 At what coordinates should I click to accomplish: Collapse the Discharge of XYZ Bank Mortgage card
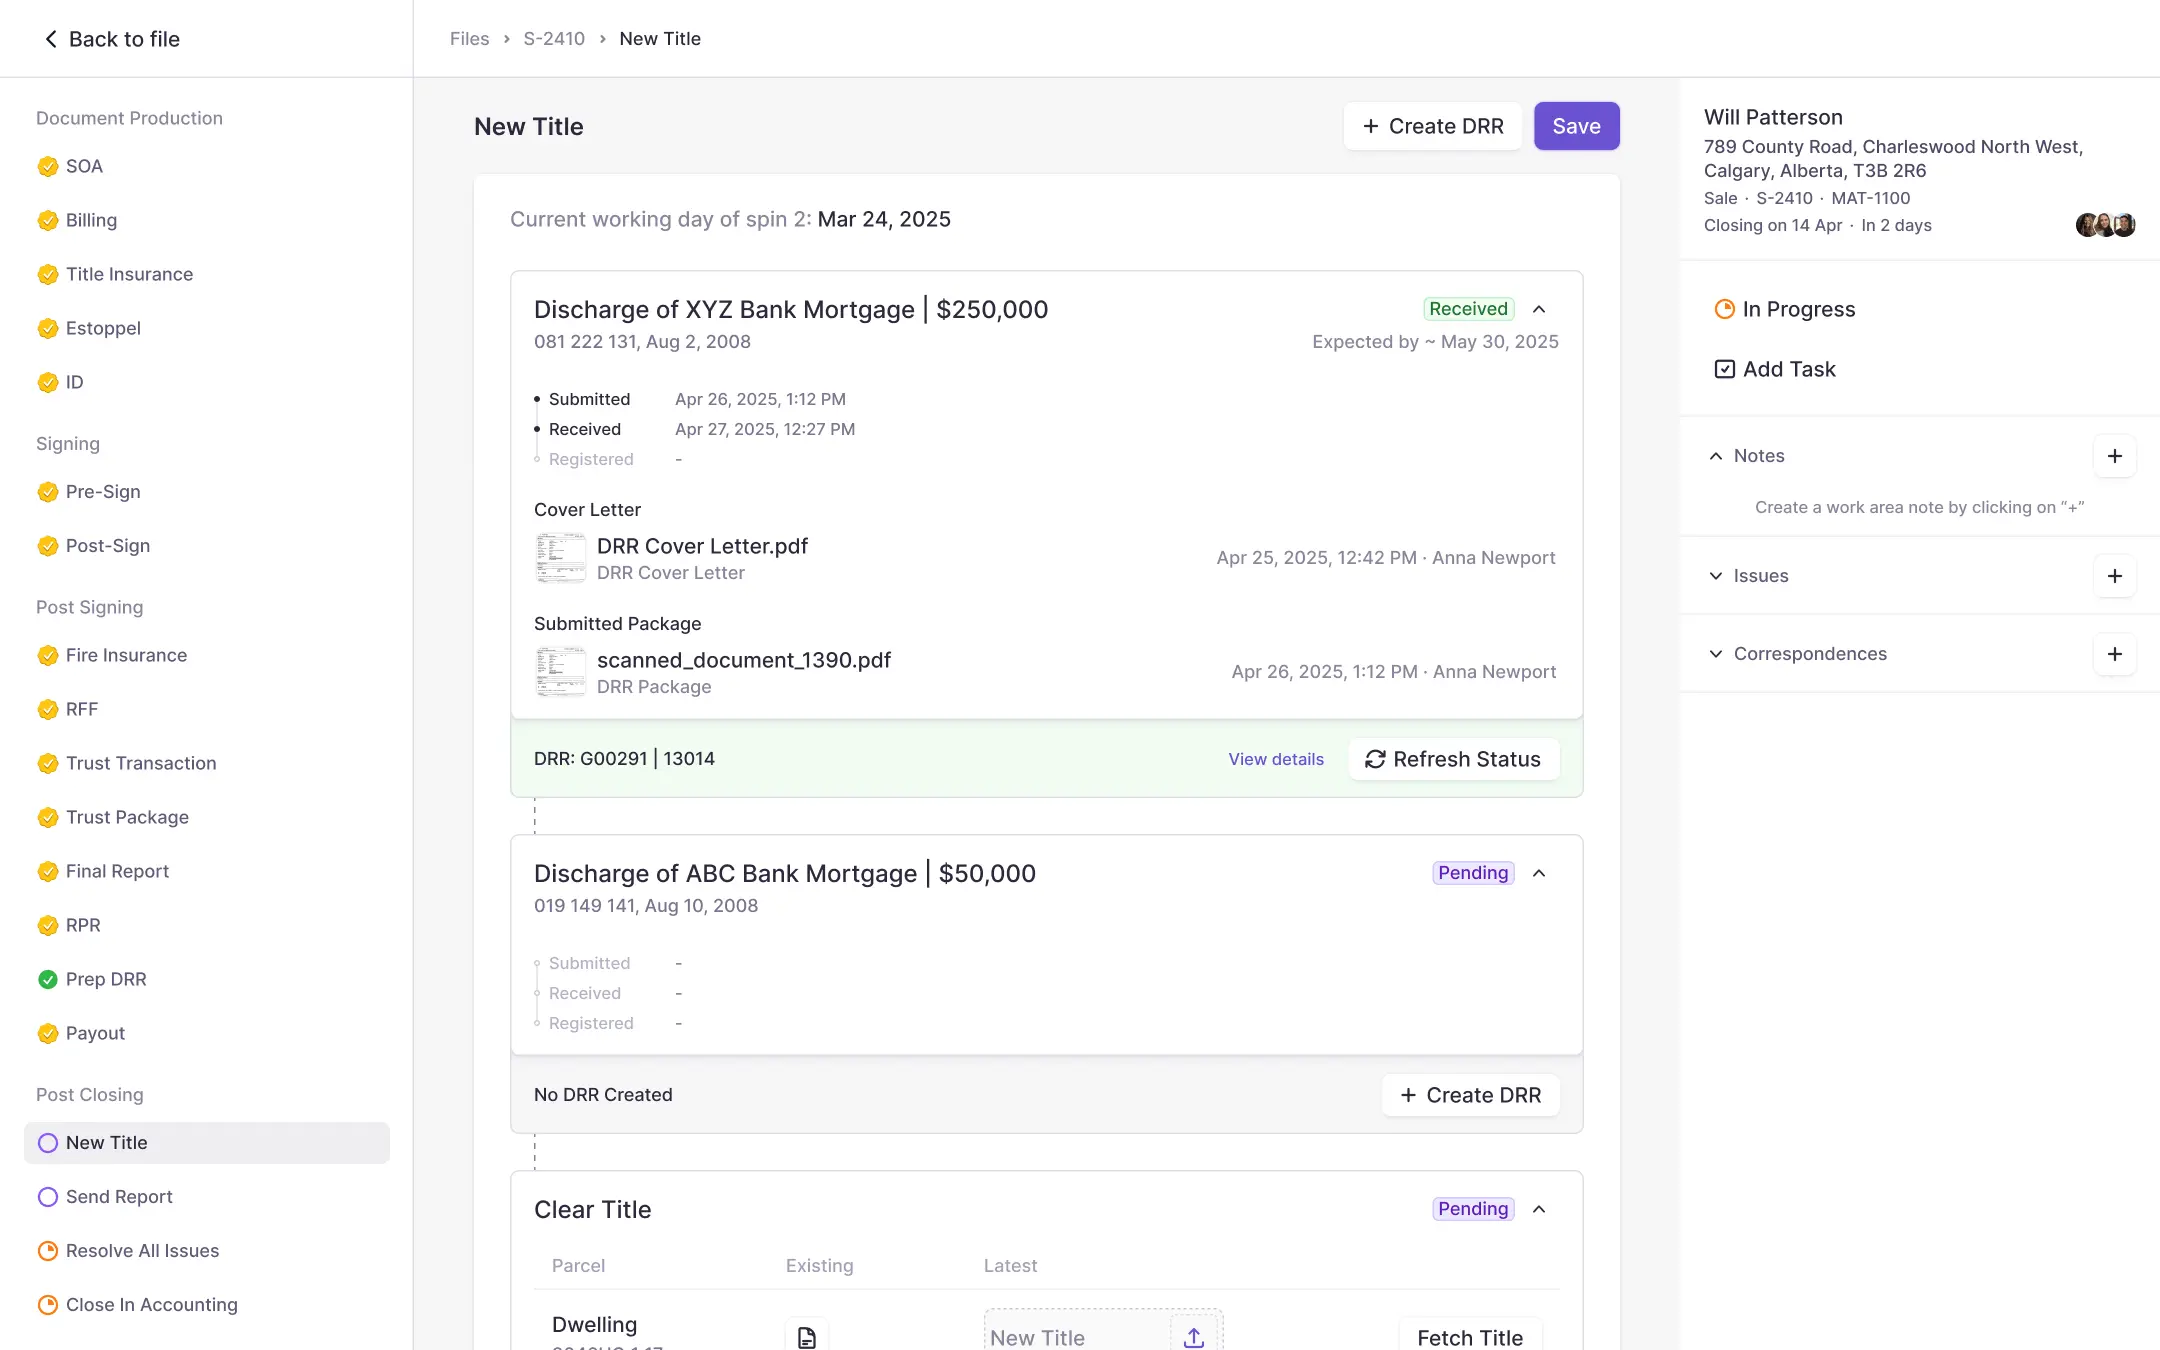1539,309
